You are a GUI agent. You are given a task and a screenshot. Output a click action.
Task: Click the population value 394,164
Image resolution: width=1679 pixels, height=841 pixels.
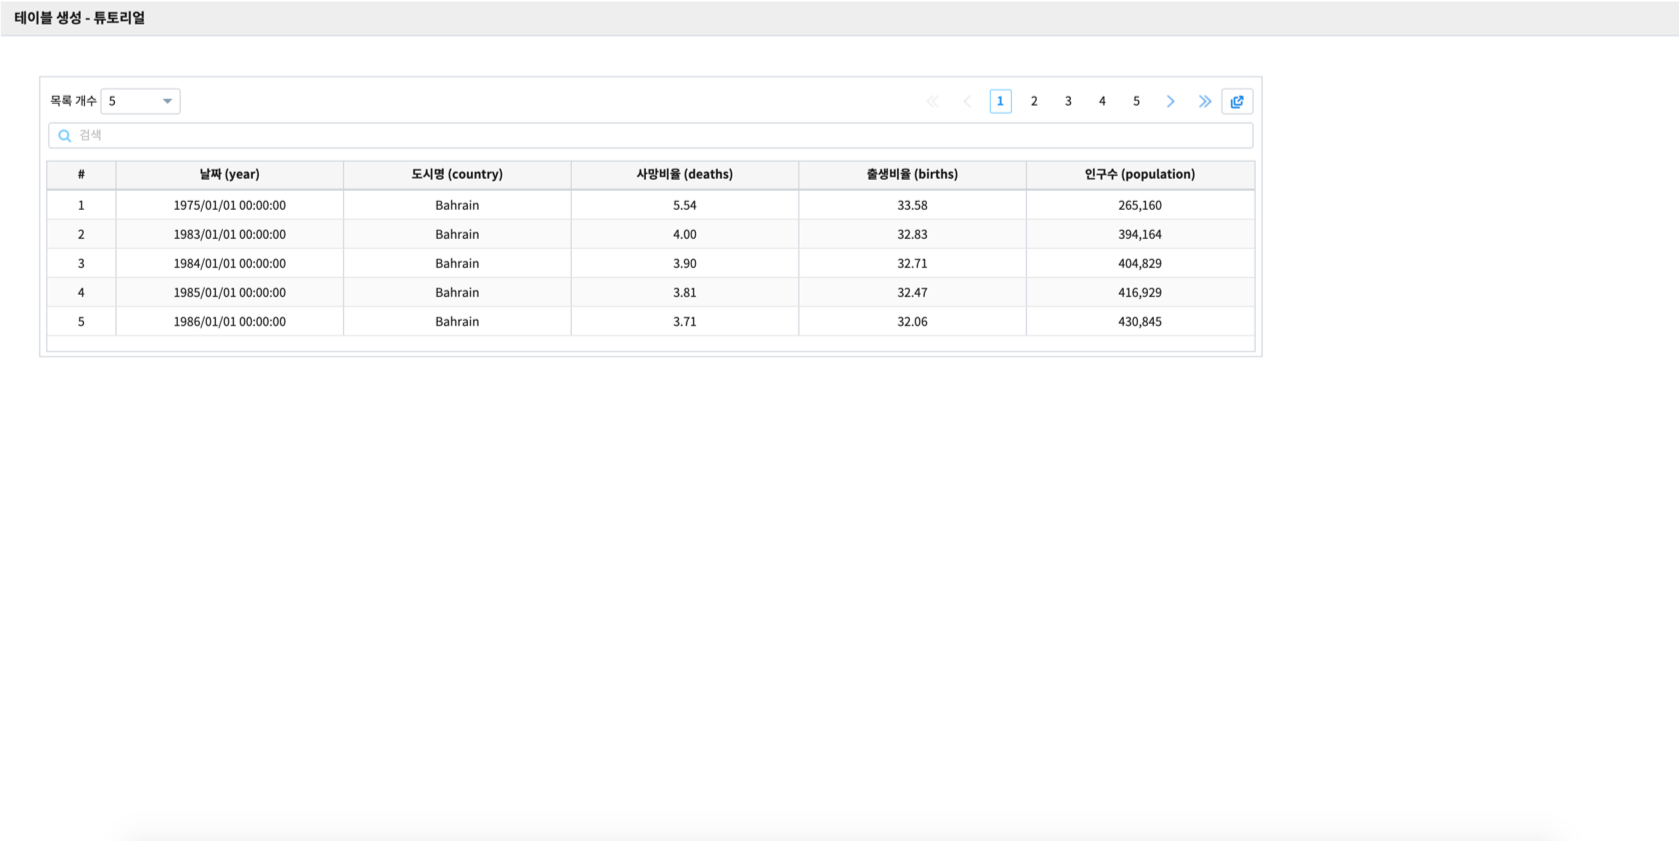(1140, 234)
